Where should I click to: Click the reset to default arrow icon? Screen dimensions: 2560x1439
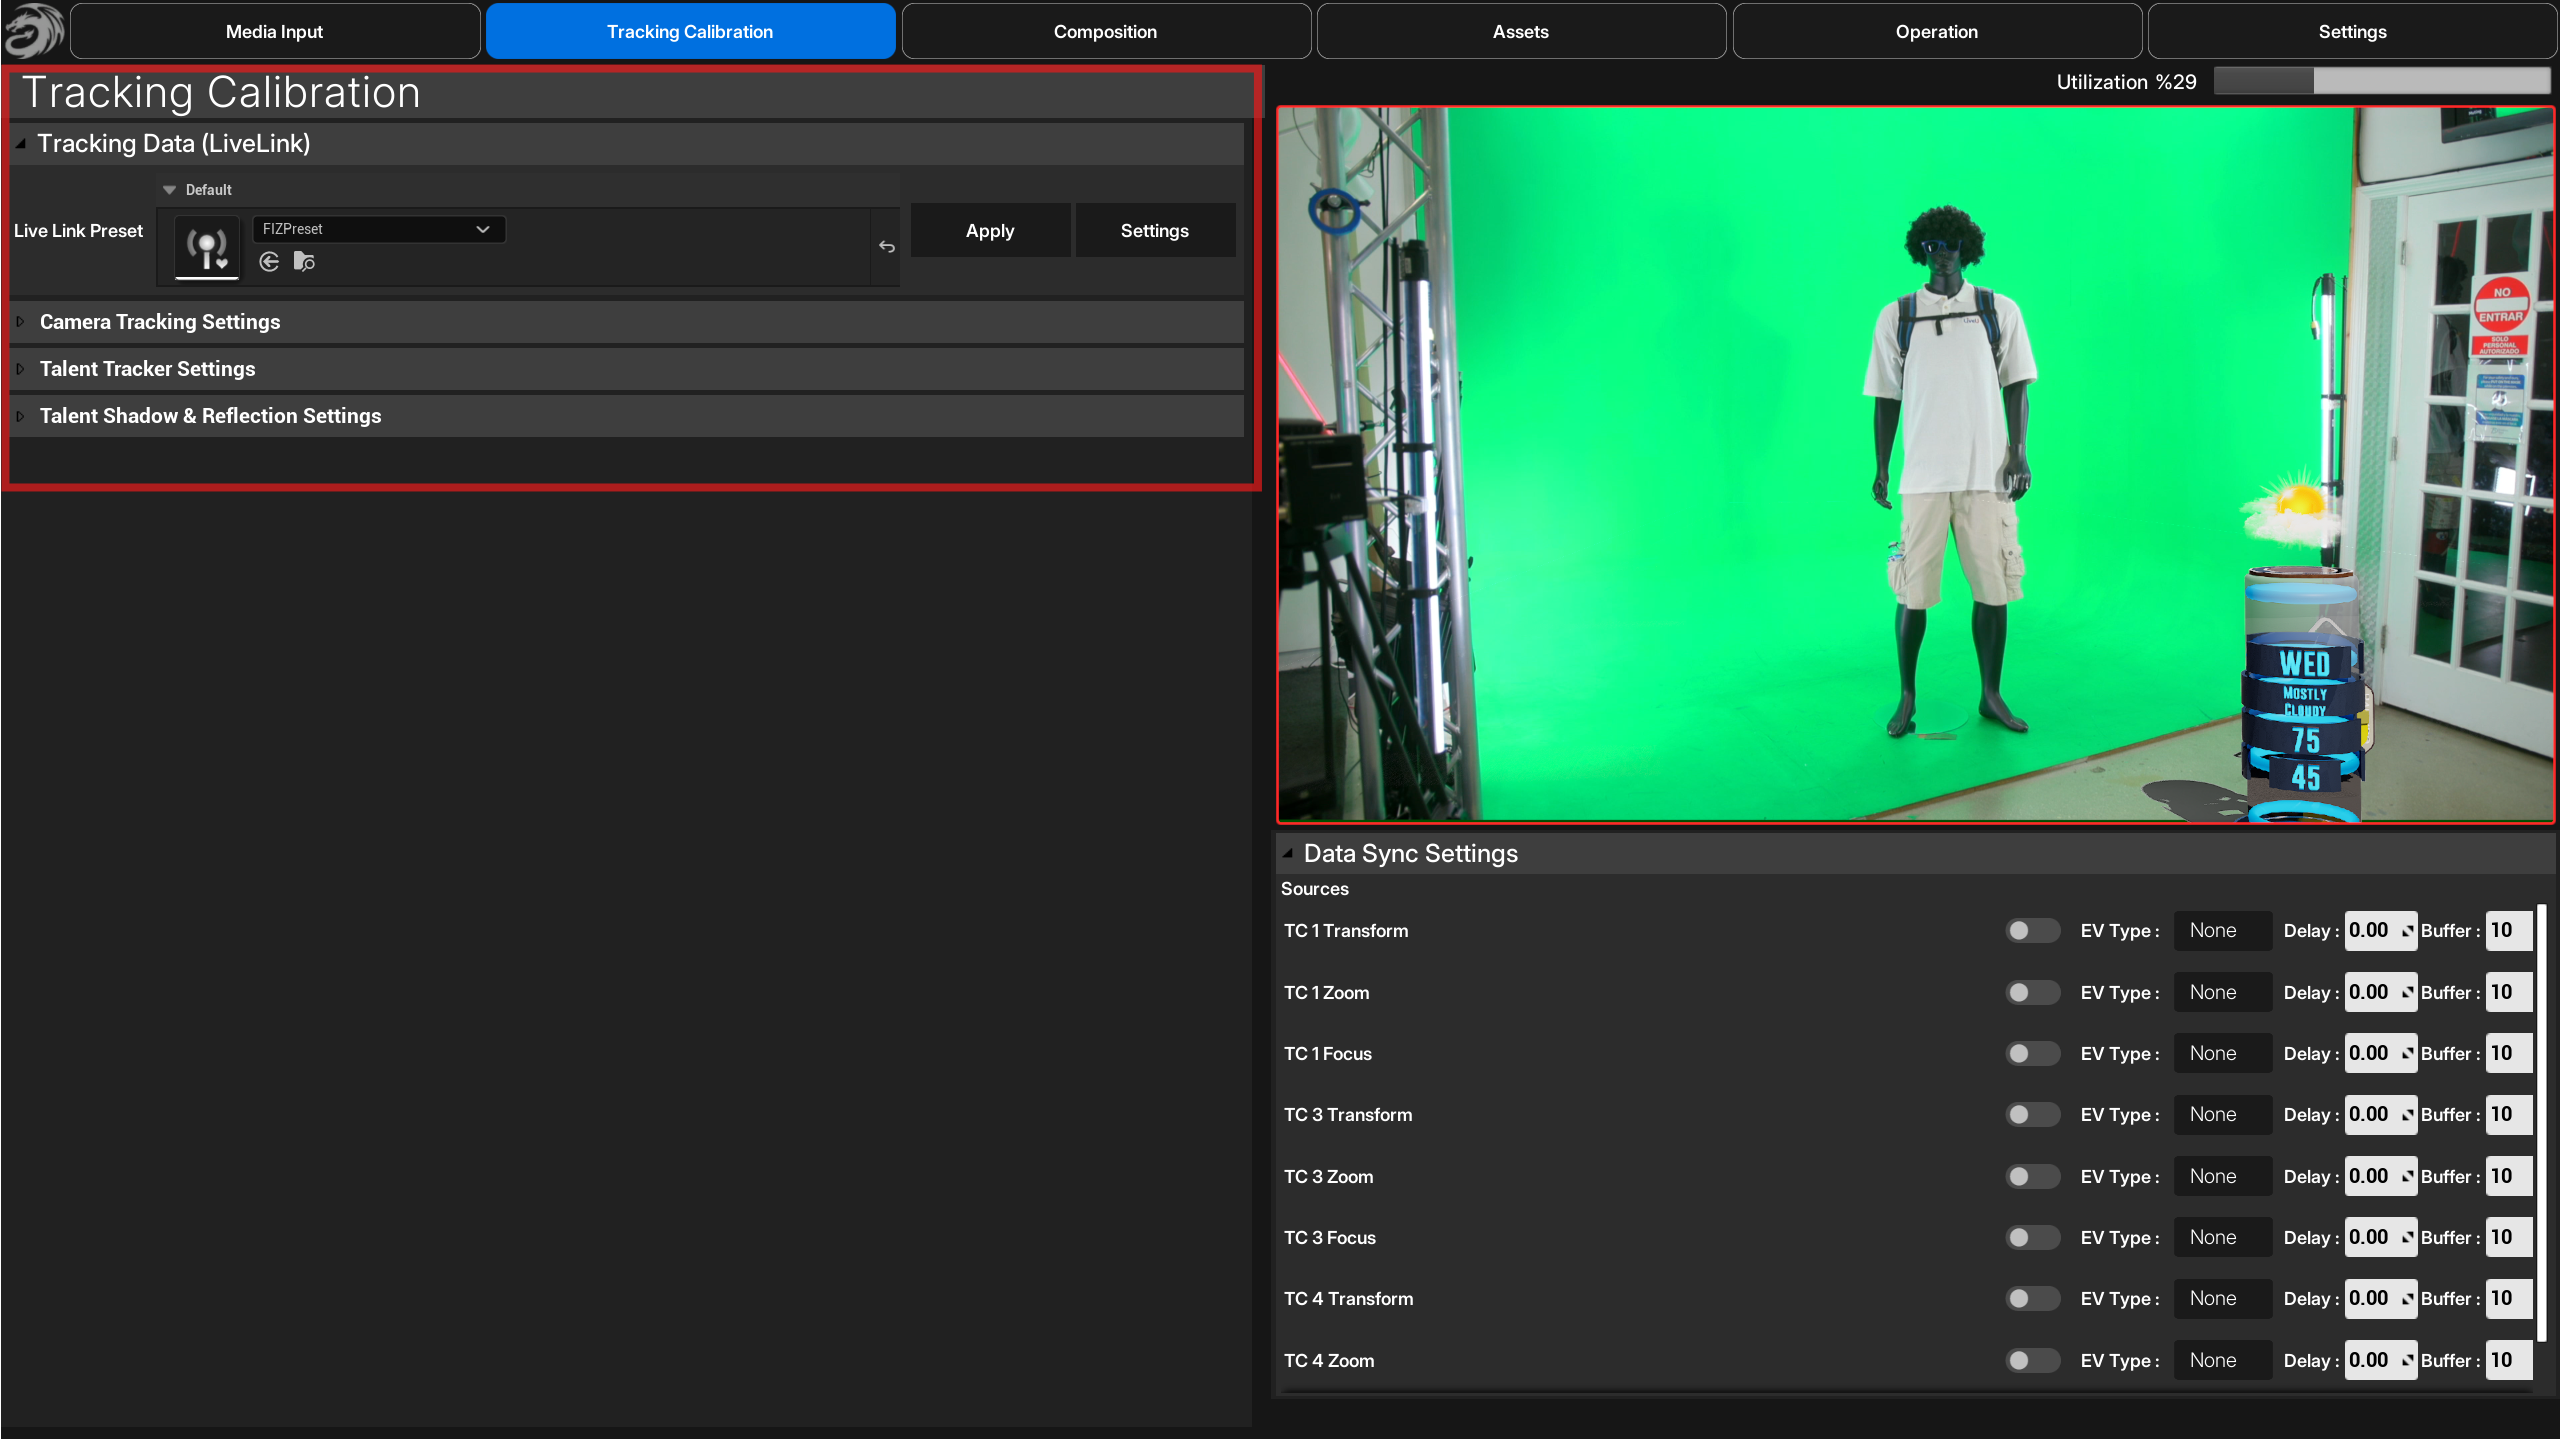(887, 247)
